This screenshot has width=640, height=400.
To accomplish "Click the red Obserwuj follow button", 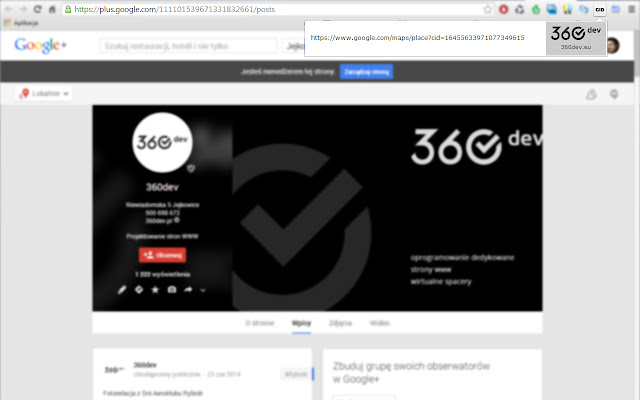I will [x=162, y=255].
